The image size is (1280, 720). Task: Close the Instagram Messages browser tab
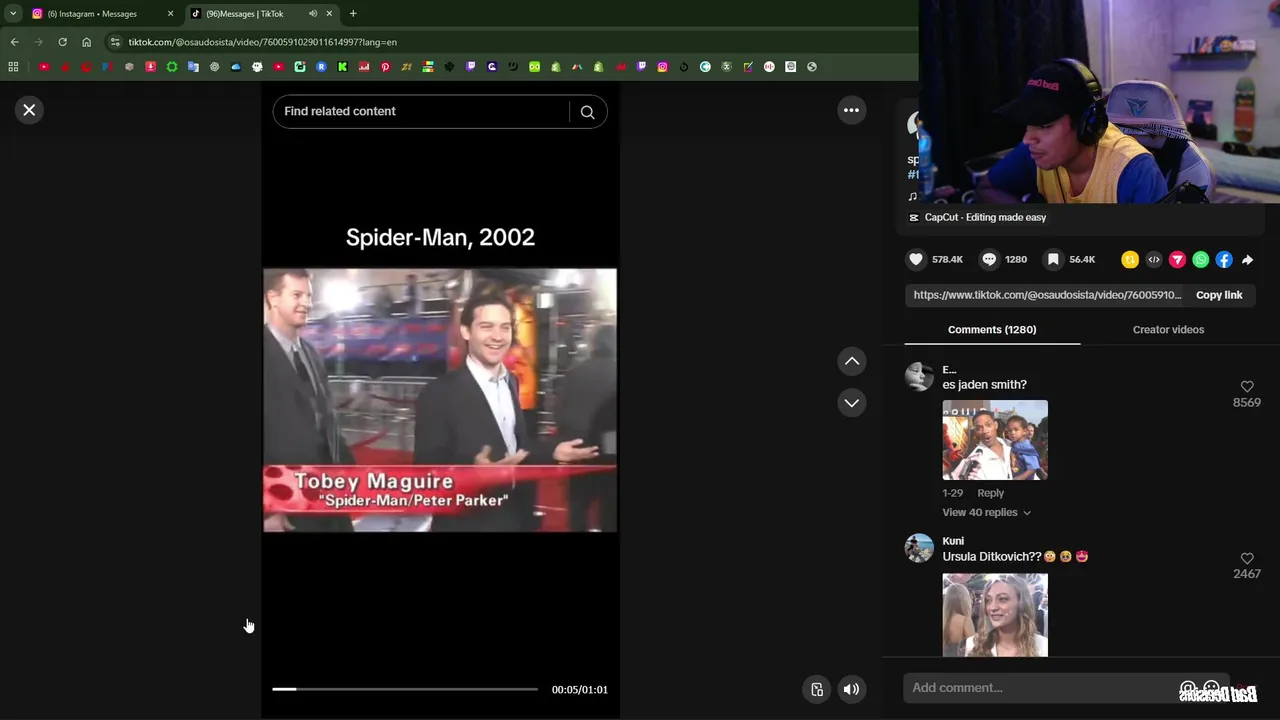coord(170,14)
